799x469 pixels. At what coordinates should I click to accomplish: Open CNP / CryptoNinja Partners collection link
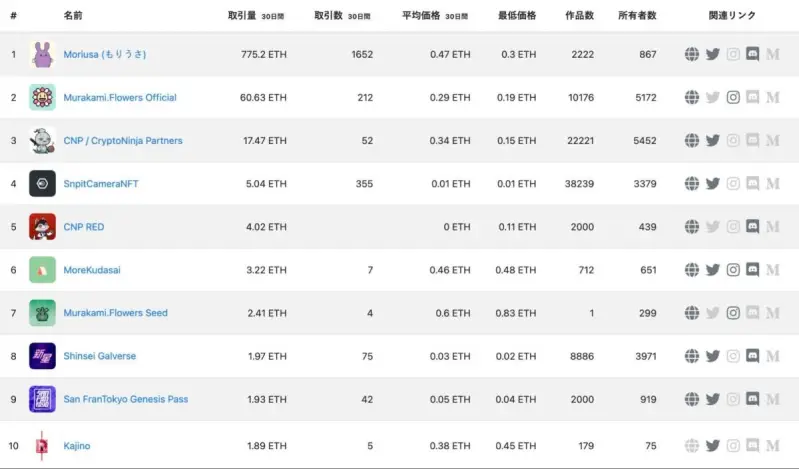pyautogui.click(x=123, y=141)
